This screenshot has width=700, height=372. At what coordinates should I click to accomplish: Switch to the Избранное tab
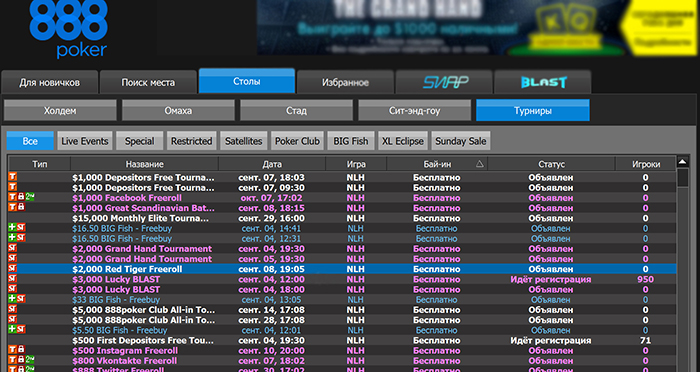(346, 82)
